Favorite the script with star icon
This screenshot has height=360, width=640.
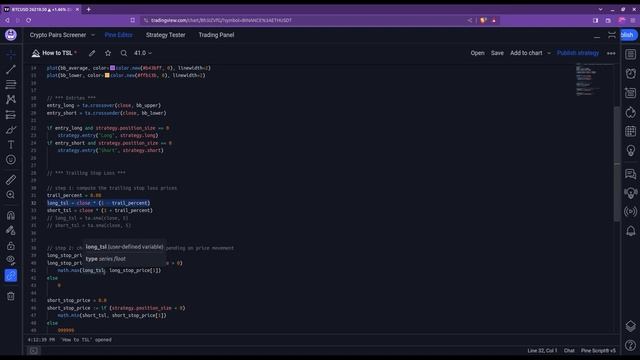108,53
